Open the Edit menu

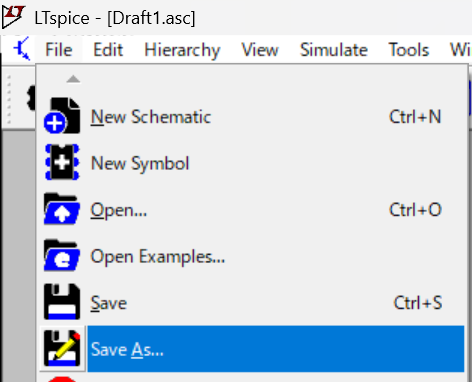pos(108,50)
